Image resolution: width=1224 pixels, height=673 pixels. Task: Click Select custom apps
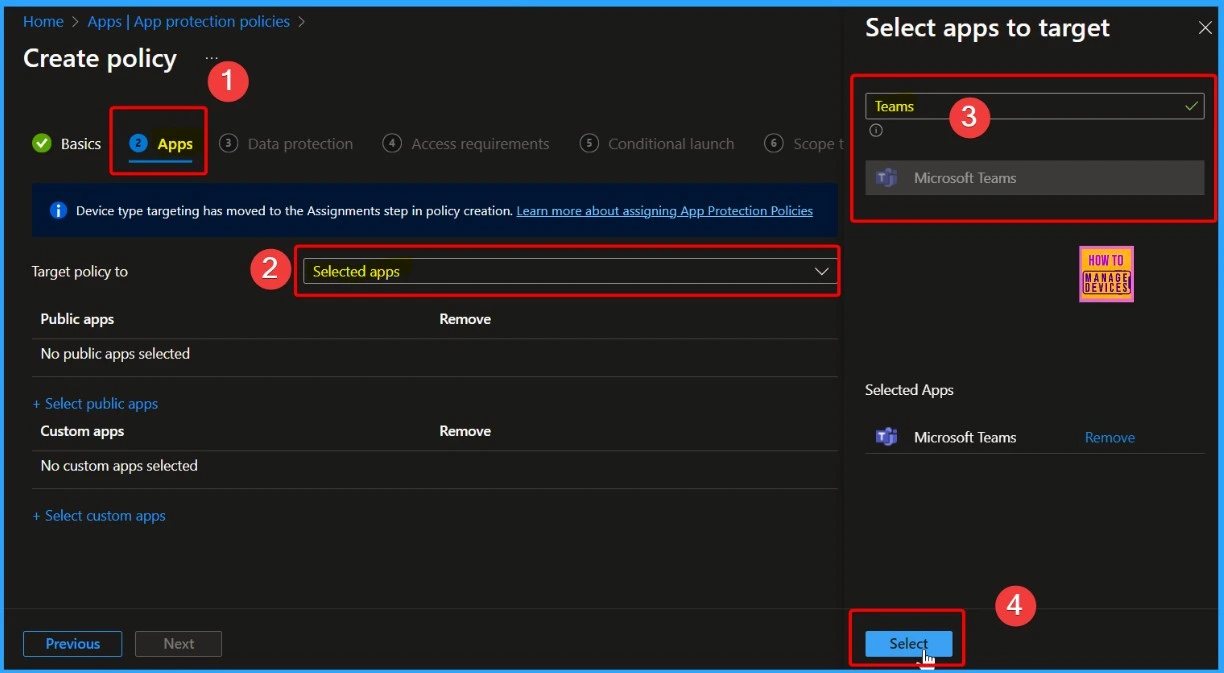click(99, 515)
